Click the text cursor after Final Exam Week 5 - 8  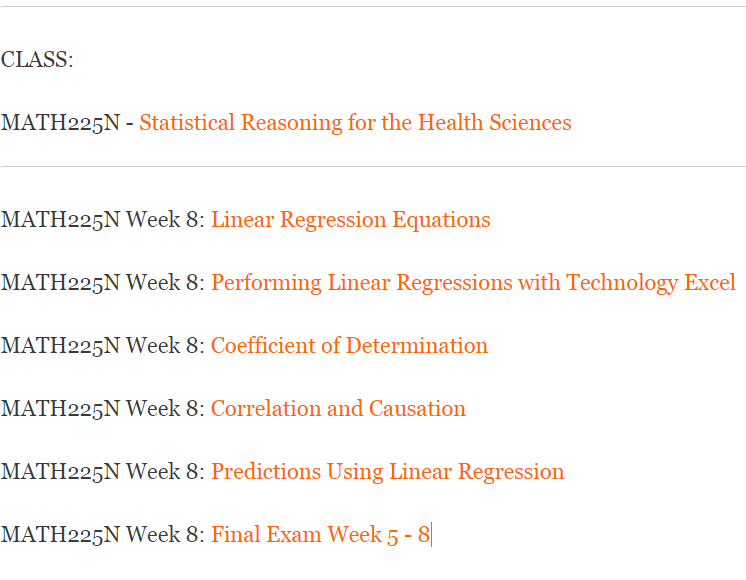[431, 535]
